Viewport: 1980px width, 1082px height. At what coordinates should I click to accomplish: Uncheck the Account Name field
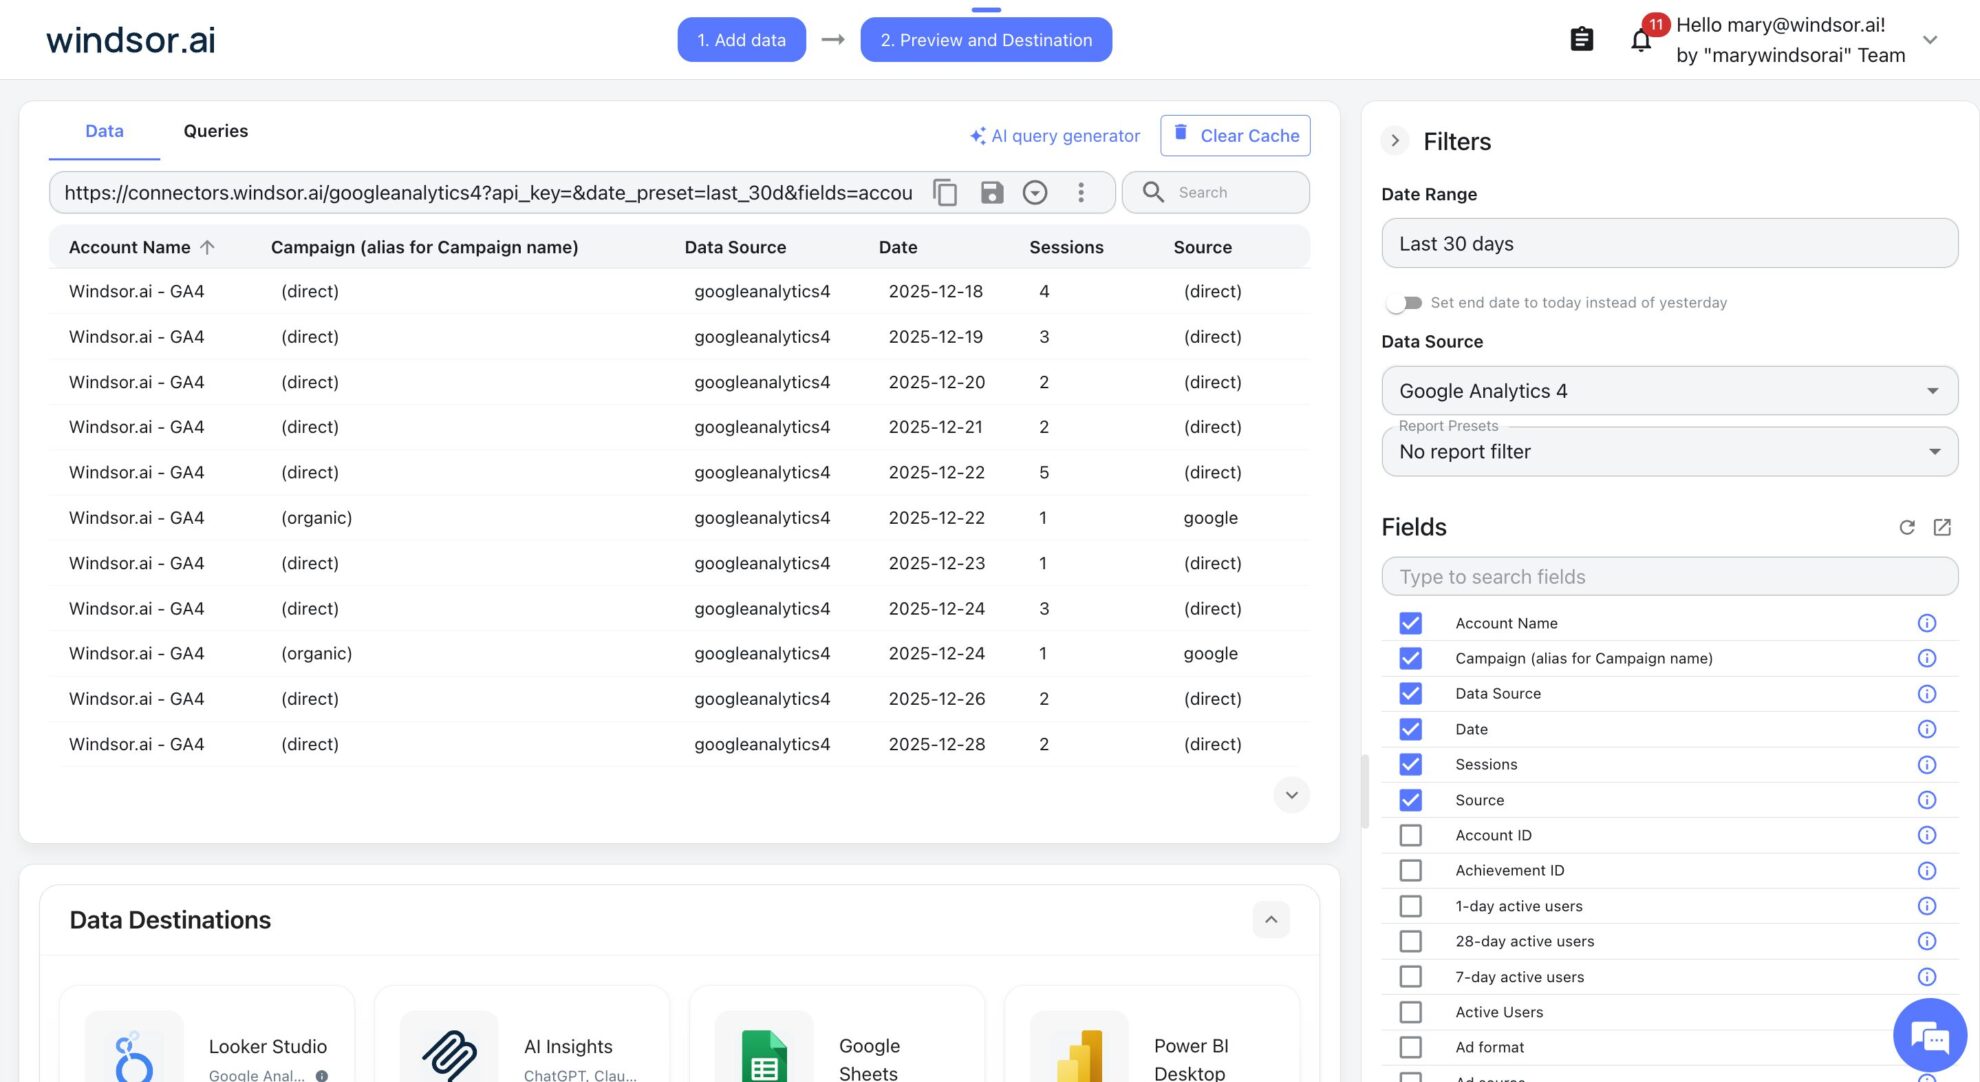[x=1410, y=623]
